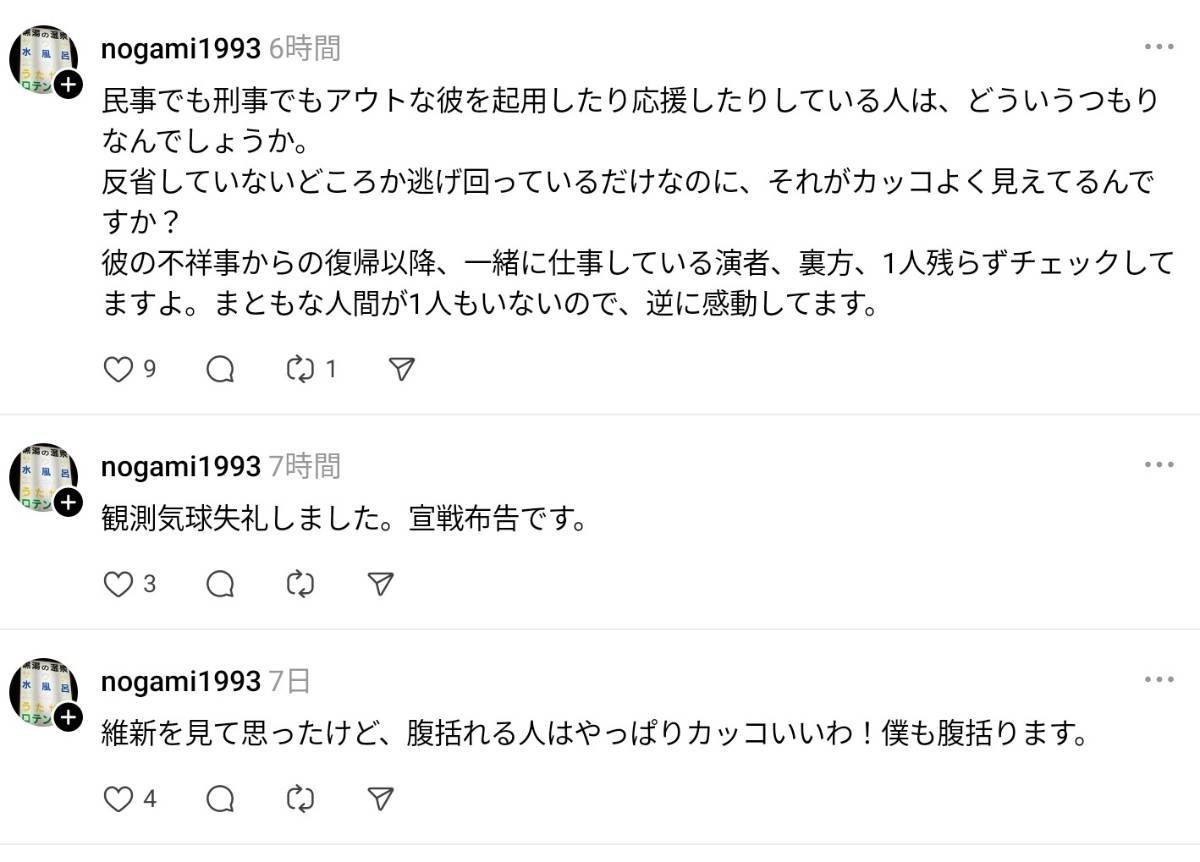Open nogami1993 username on first post
Screen dimensions: 1200x862
pos(181,48)
